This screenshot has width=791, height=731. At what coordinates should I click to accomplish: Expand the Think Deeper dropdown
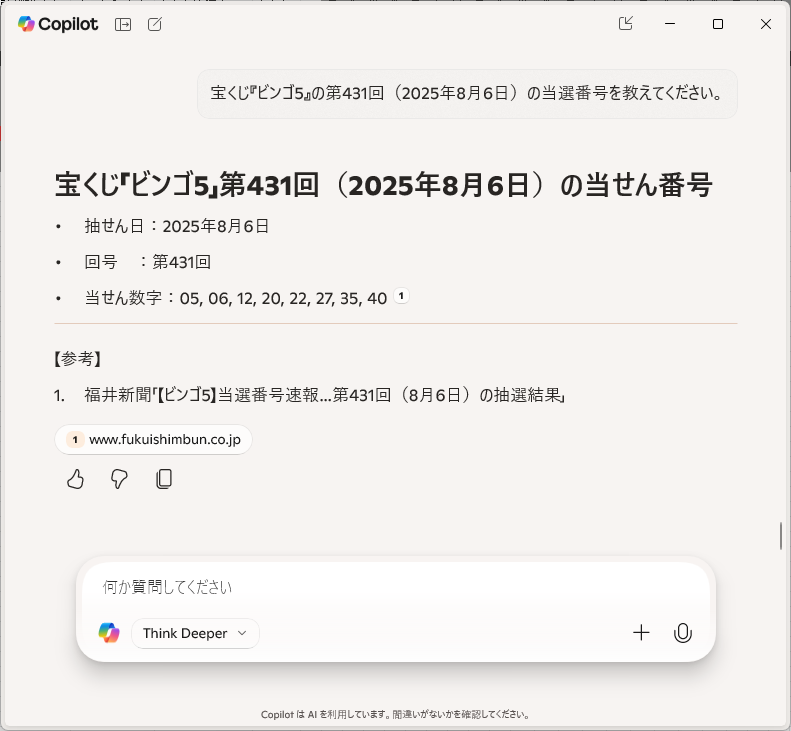[195, 633]
